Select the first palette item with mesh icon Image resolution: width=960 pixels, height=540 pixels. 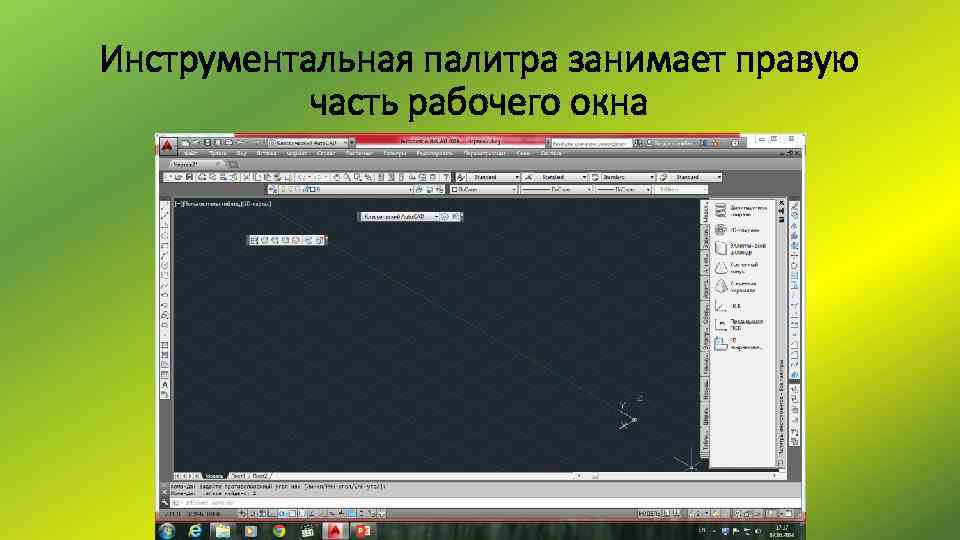(x=741, y=211)
